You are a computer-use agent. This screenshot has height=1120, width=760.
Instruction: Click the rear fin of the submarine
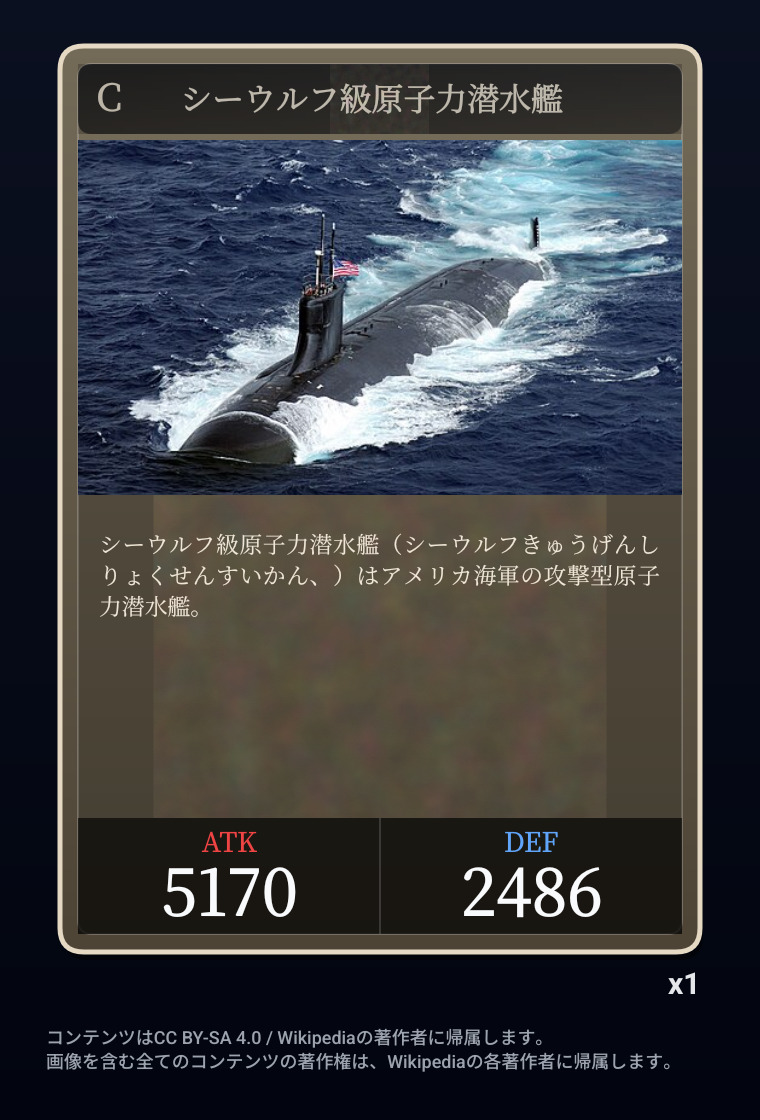coord(534,233)
